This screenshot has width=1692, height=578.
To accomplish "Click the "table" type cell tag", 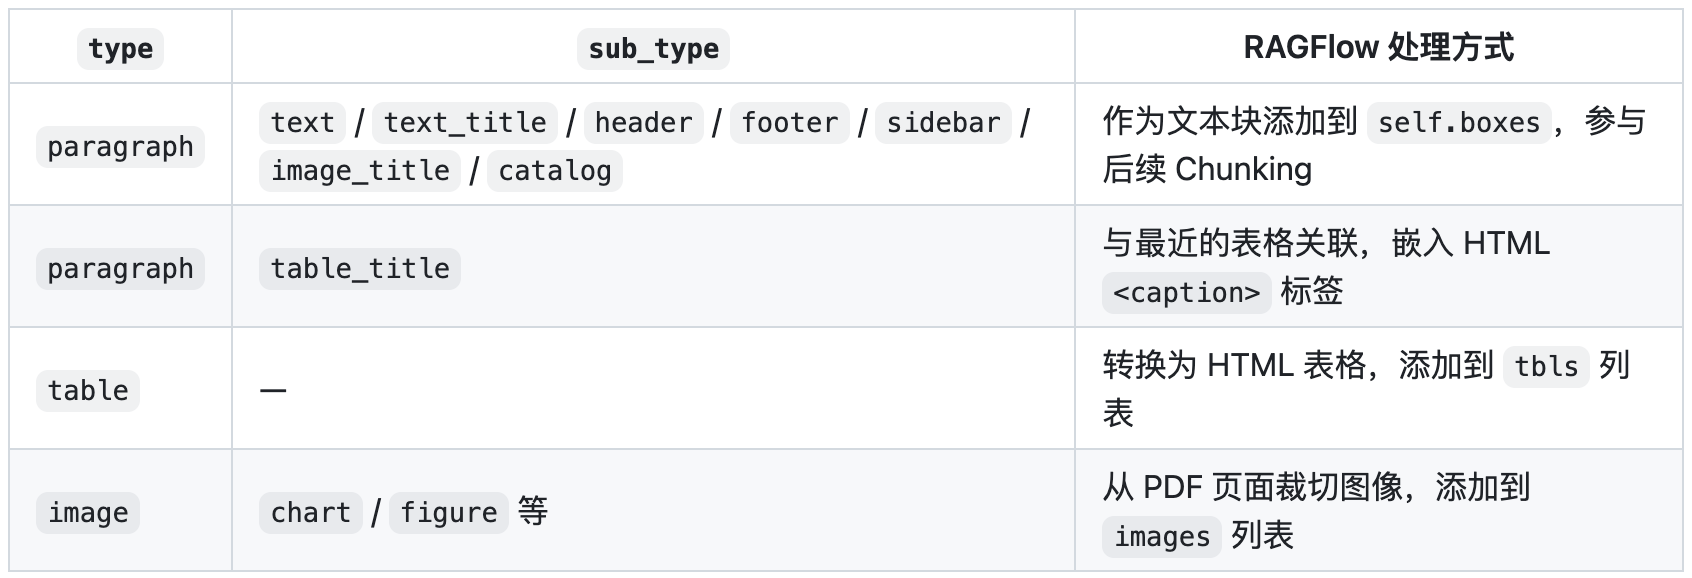I will click(88, 391).
